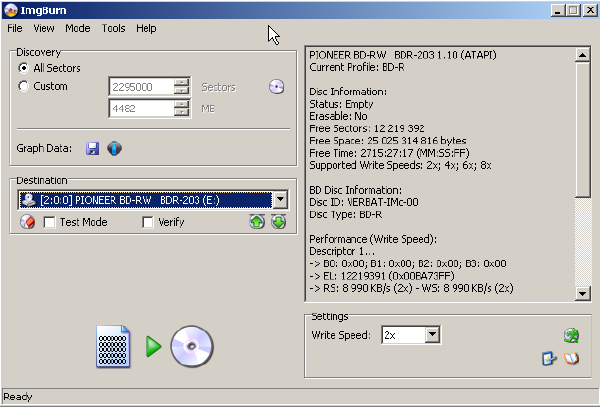This screenshot has width=600, height=407.
Task: Start discovery with the green play arrow
Action: point(153,347)
